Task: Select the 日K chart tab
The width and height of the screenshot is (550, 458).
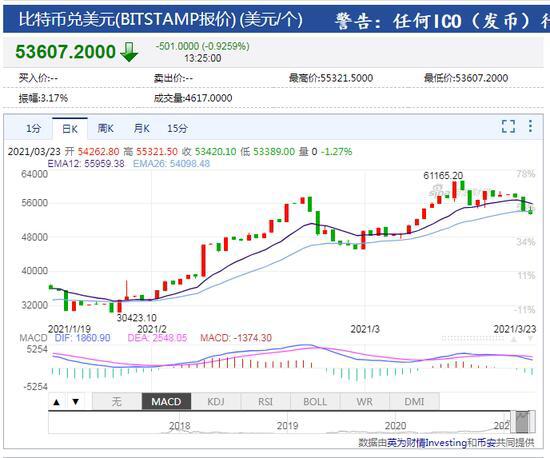Action: pos(70,129)
